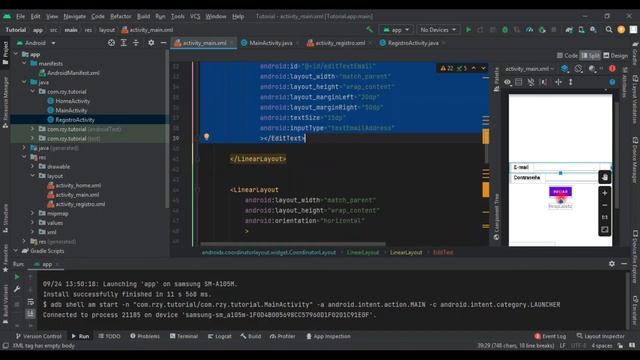Click Select Opened File target icon
640x360 pixels.
tap(111, 43)
